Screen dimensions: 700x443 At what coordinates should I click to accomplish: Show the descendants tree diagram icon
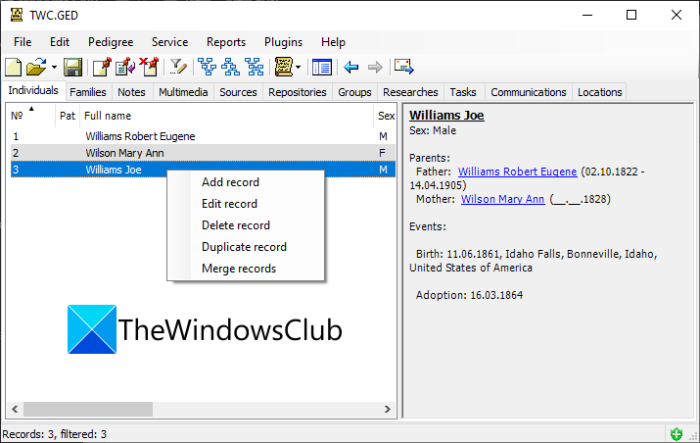tap(230, 67)
